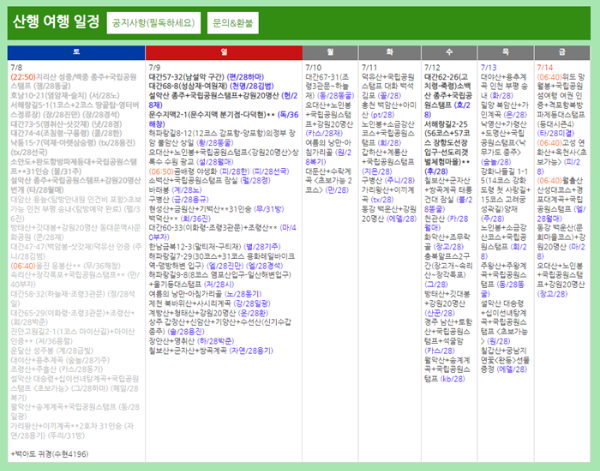The width and height of the screenshot is (600, 471).
Task: Open 주왕산+주왕계곡 trip on 7/13
Action: coord(504,279)
